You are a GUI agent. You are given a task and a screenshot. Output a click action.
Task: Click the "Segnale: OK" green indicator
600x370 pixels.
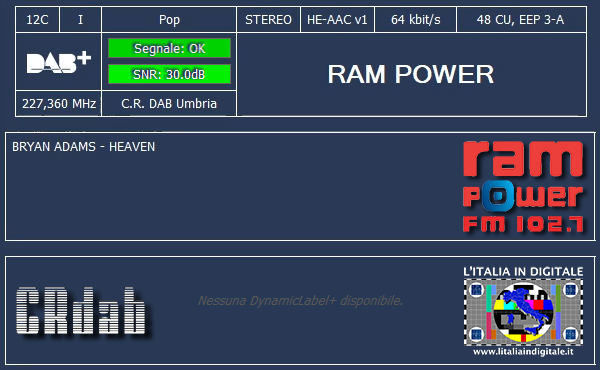coord(169,49)
